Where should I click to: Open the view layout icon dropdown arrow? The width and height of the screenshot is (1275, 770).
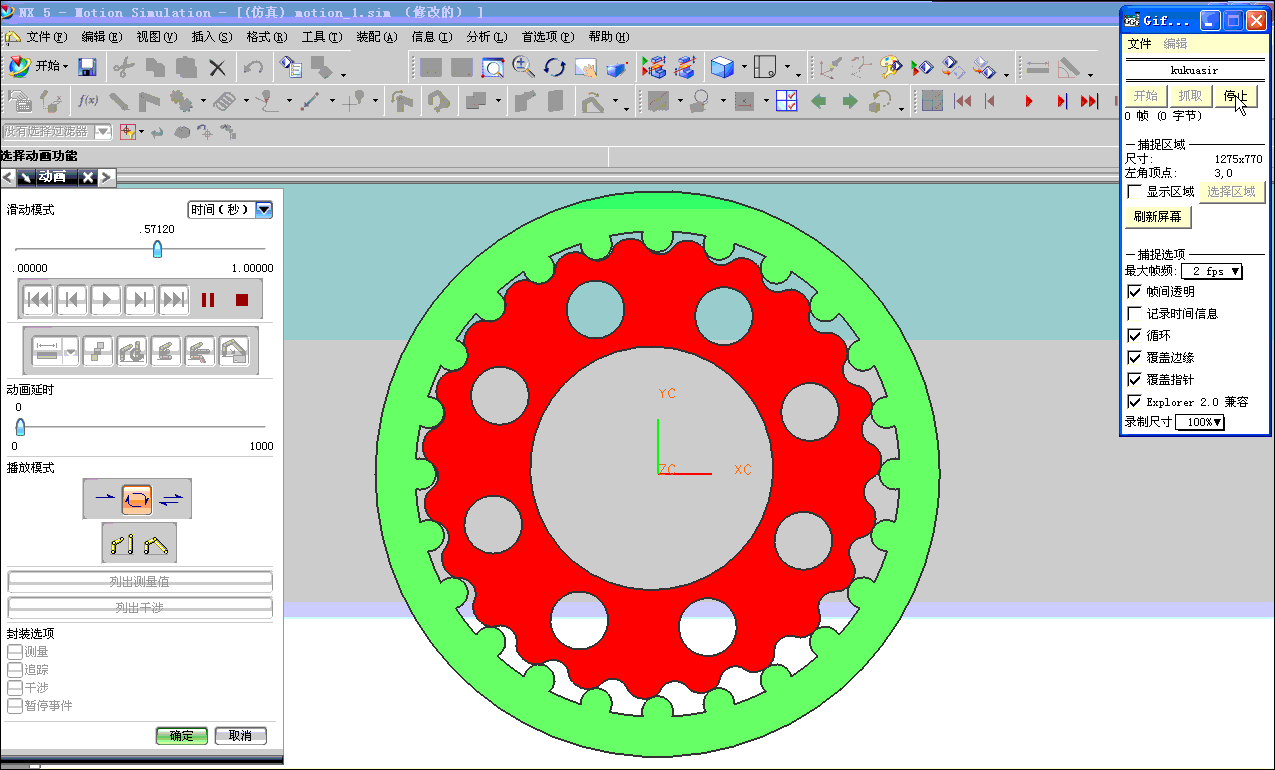tap(786, 68)
